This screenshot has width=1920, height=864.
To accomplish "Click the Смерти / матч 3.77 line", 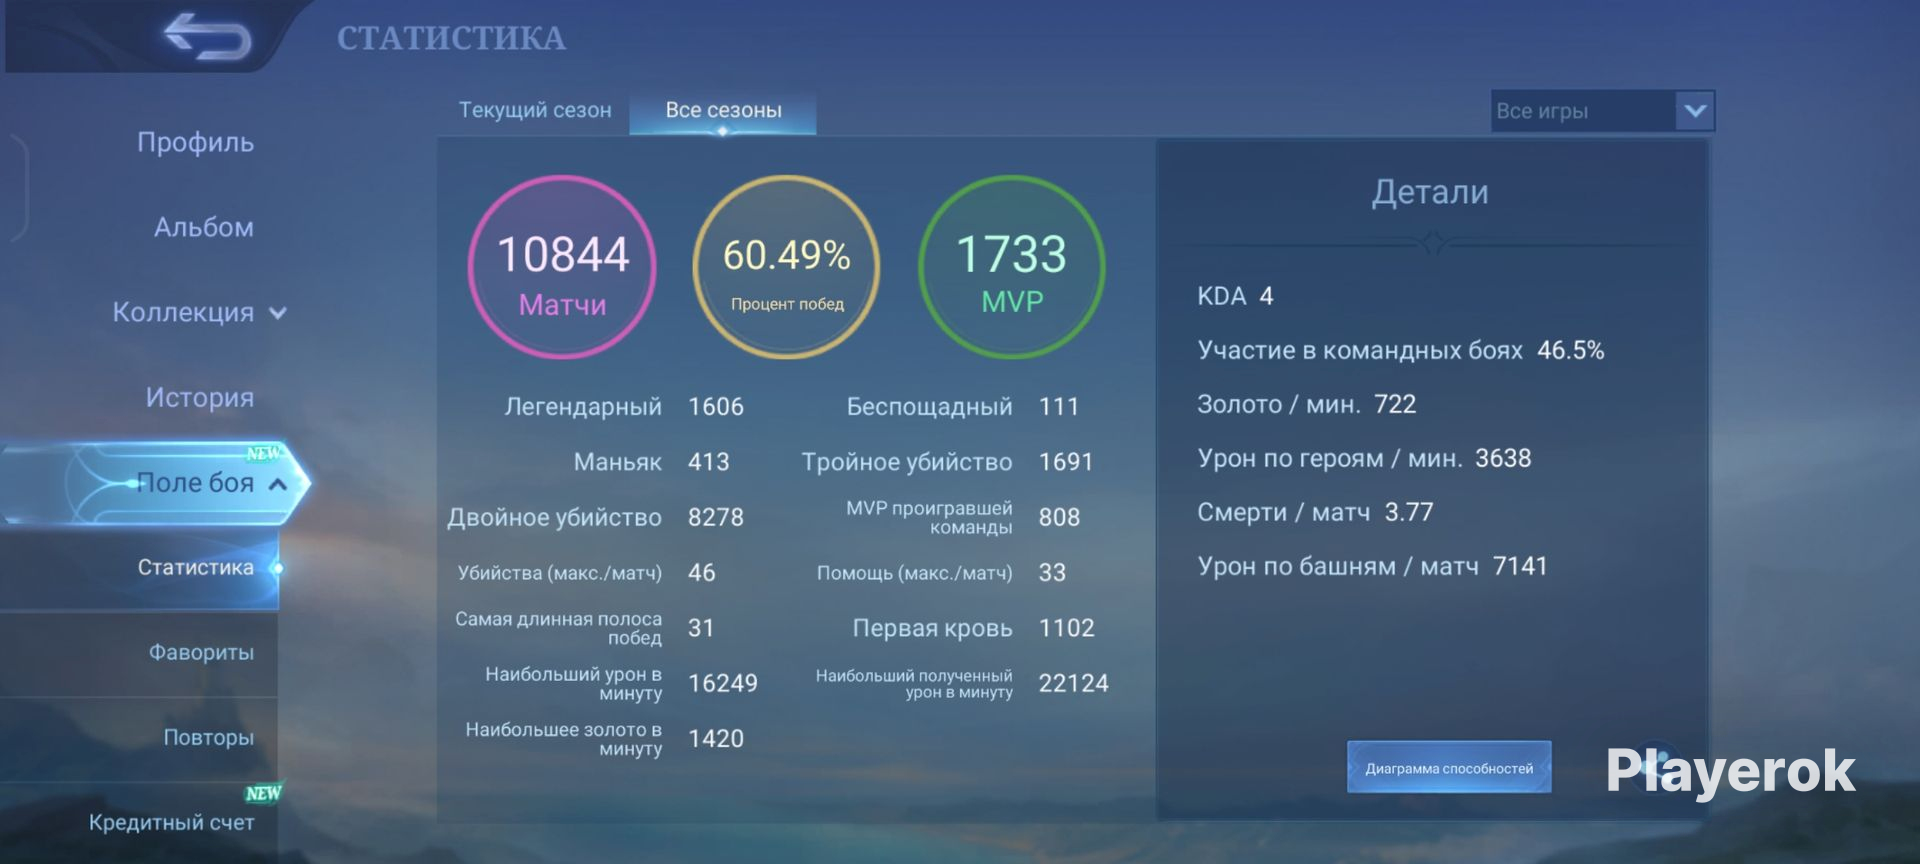I will [x=1315, y=512].
